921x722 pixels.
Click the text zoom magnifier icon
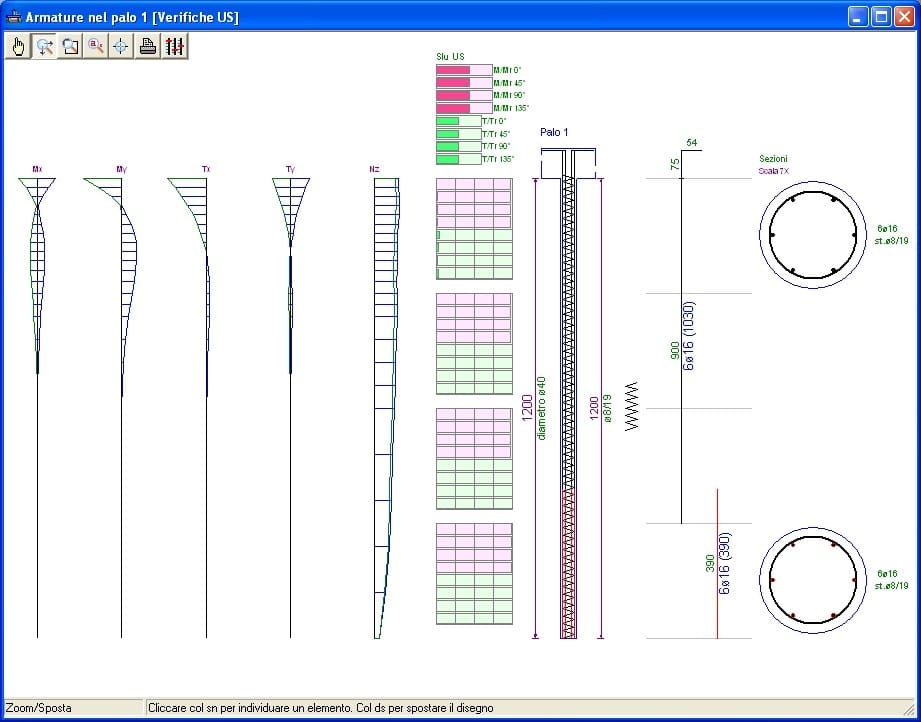96,46
